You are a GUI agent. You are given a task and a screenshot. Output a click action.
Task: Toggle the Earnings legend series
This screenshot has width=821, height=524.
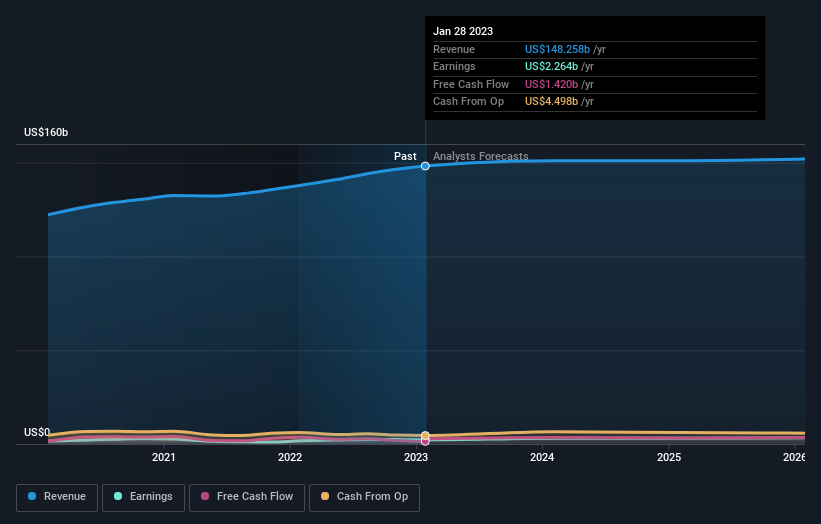coord(143,497)
